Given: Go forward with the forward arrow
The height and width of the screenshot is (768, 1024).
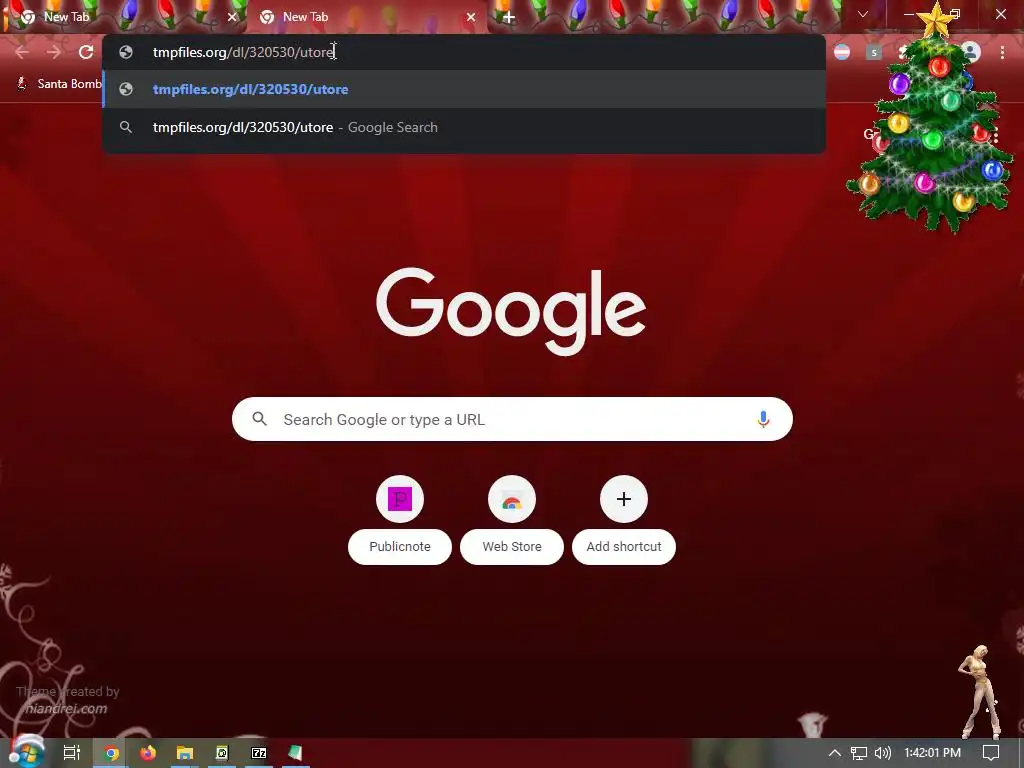Looking at the screenshot, I should (54, 52).
